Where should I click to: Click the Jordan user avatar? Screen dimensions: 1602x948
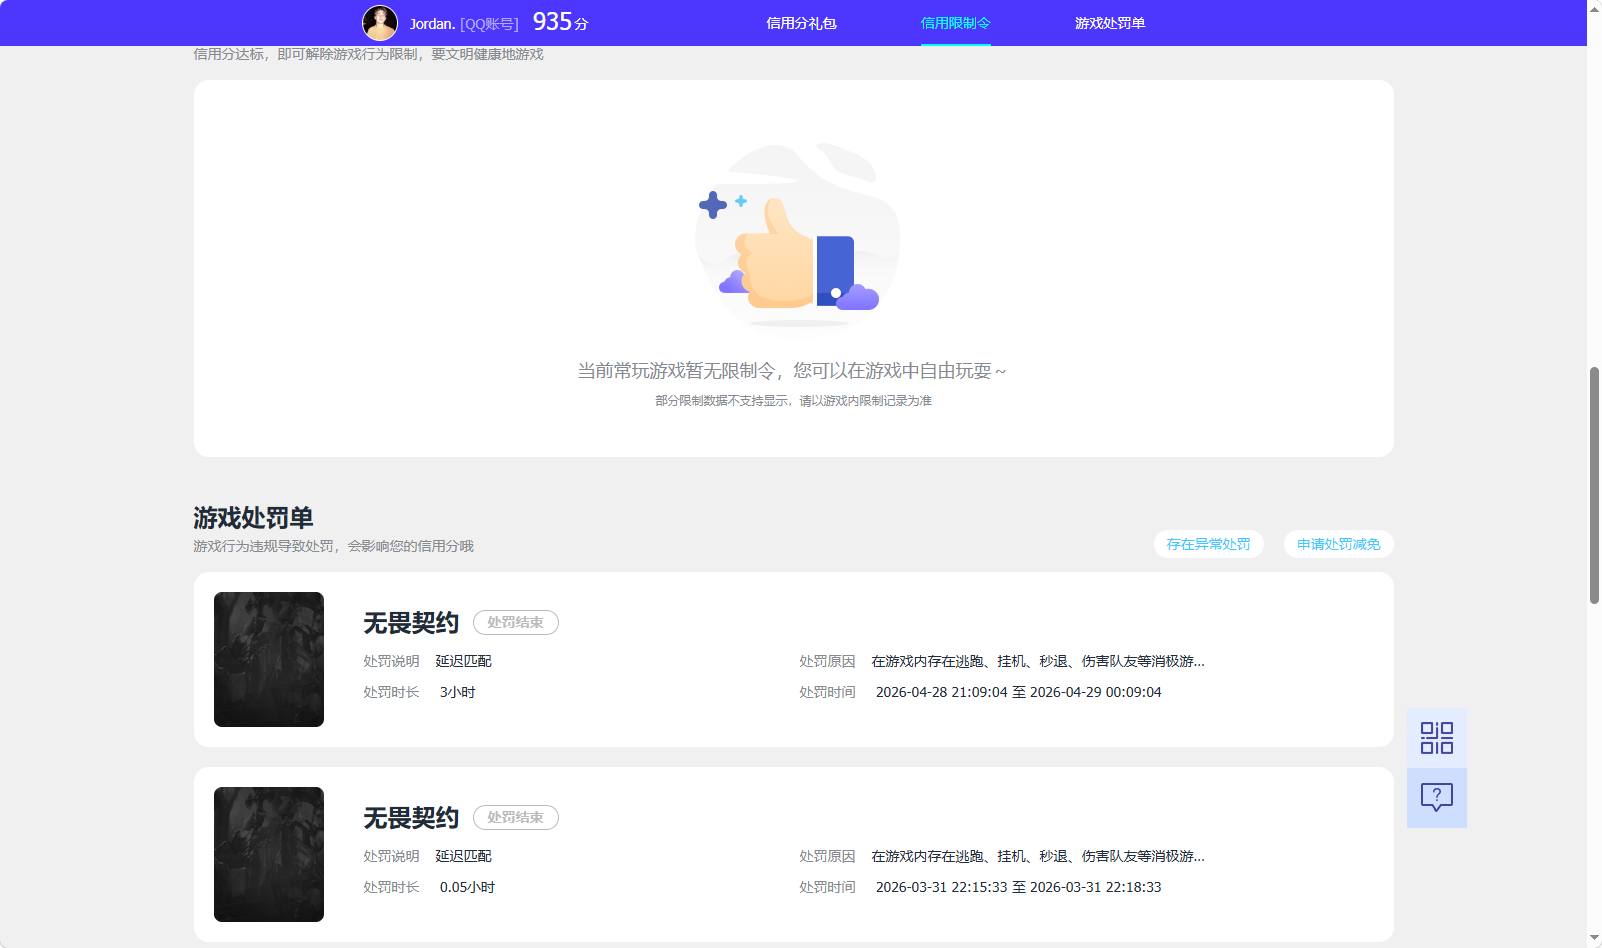tap(380, 23)
